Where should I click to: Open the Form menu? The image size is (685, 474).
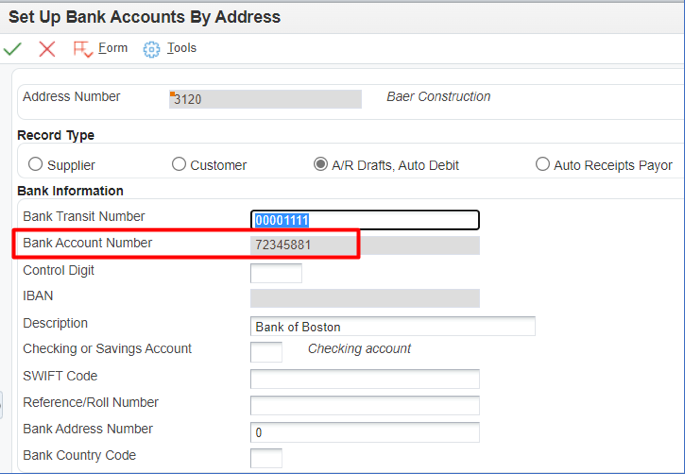(x=113, y=48)
